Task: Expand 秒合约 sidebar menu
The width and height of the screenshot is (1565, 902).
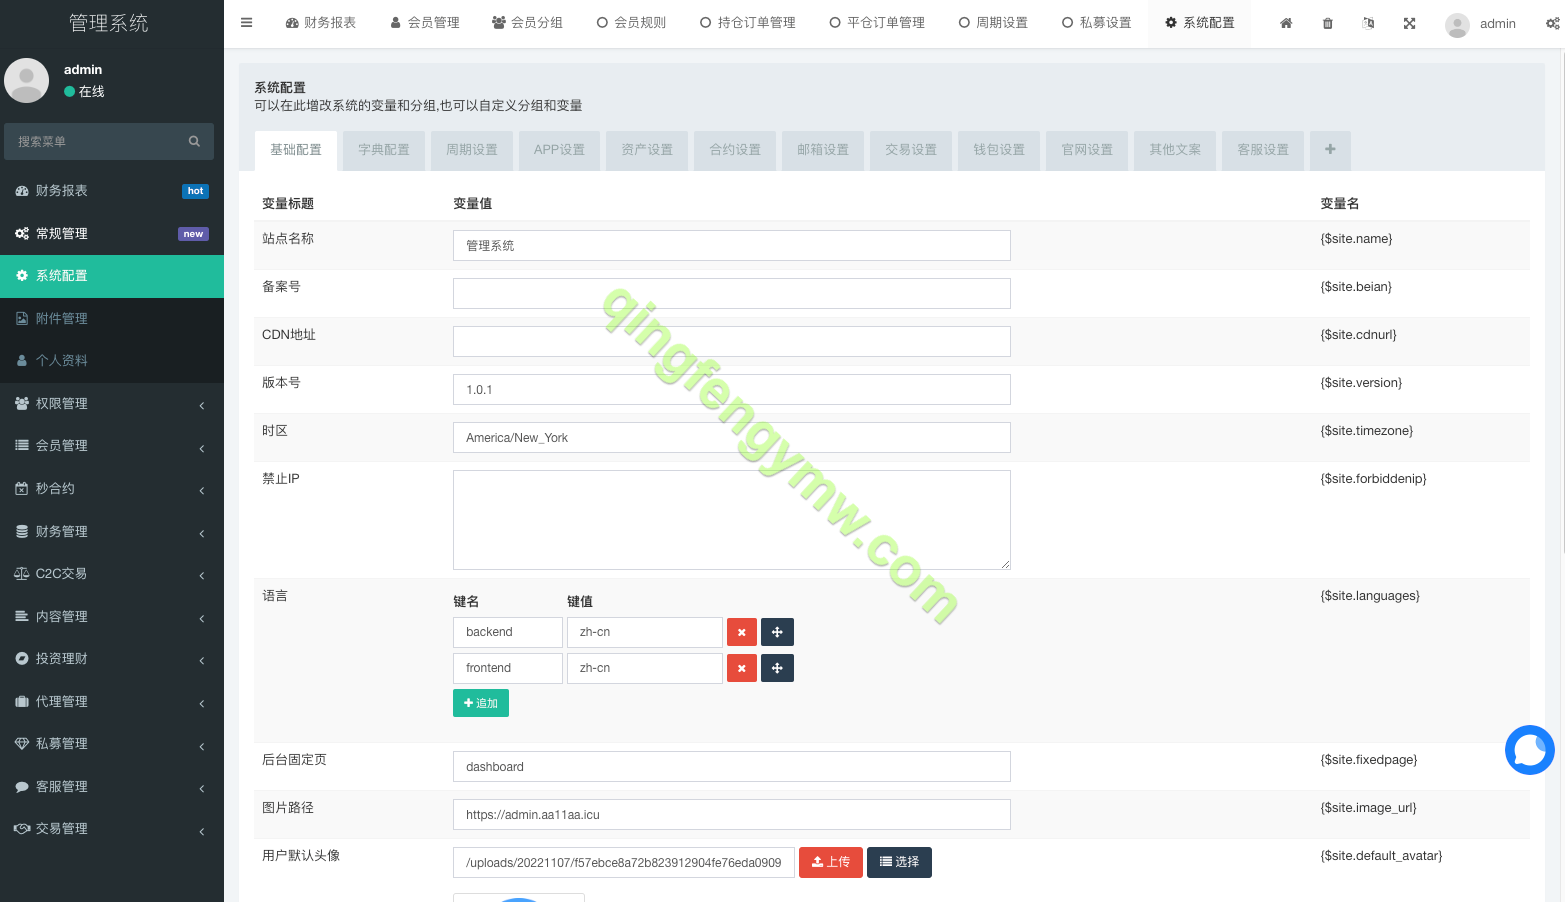Action: pos(112,489)
